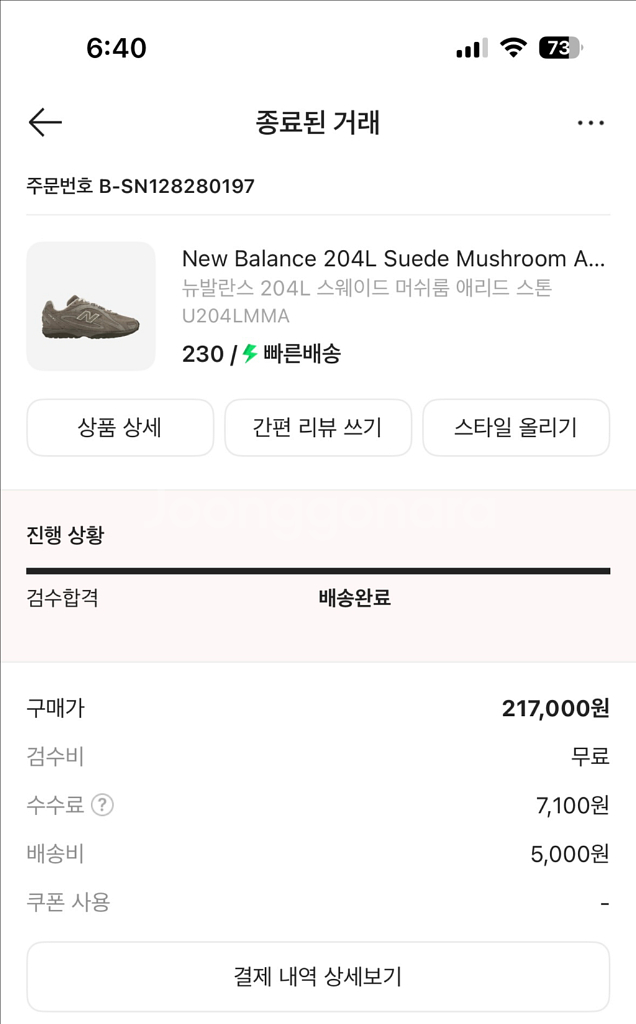Tap the back arrow icon

click(x=45, y=123)
